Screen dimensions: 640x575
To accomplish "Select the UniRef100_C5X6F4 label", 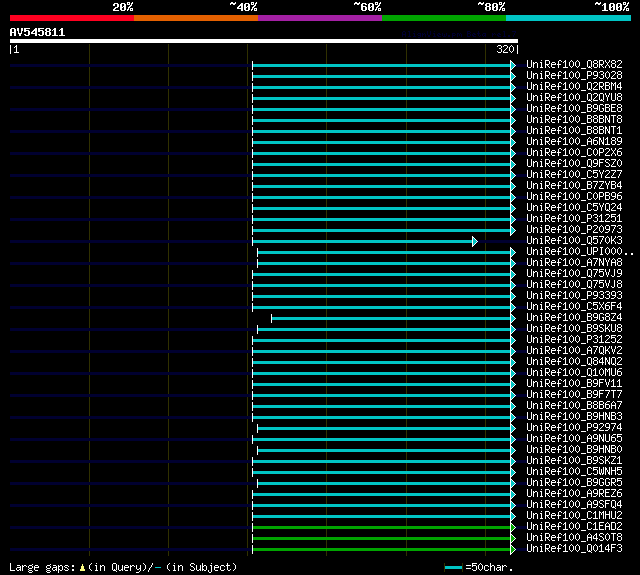I will [x=574, y=307].
